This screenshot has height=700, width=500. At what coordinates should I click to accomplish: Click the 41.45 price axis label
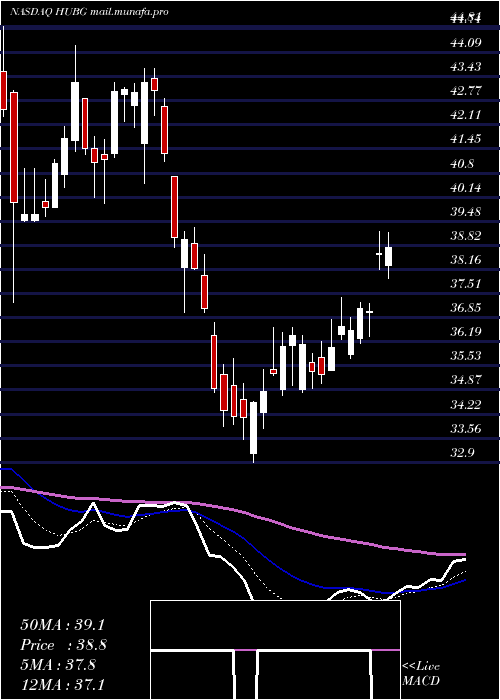click(467, 139)
